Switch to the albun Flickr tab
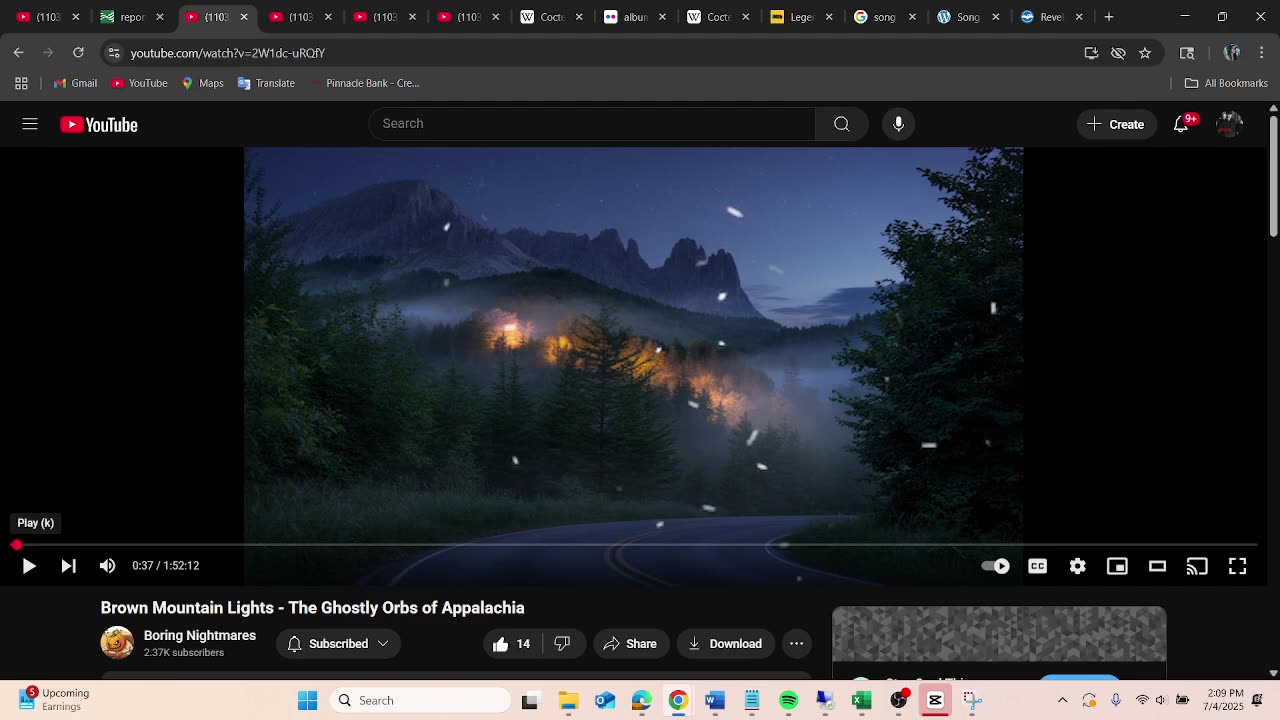The width and height of the screenshot is (1280, 720). coord(636,17)
